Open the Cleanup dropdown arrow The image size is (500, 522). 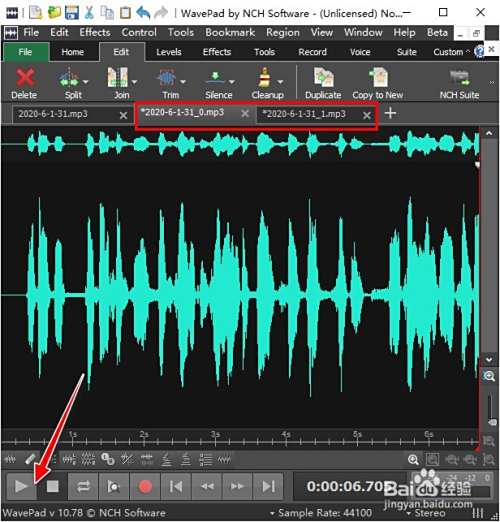(281, 82)
